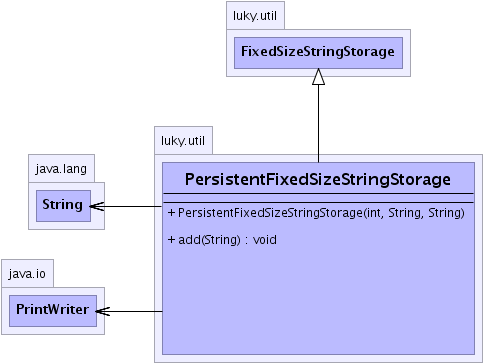
Task: Click the top luky.util package tab
Action: point(255,15)
